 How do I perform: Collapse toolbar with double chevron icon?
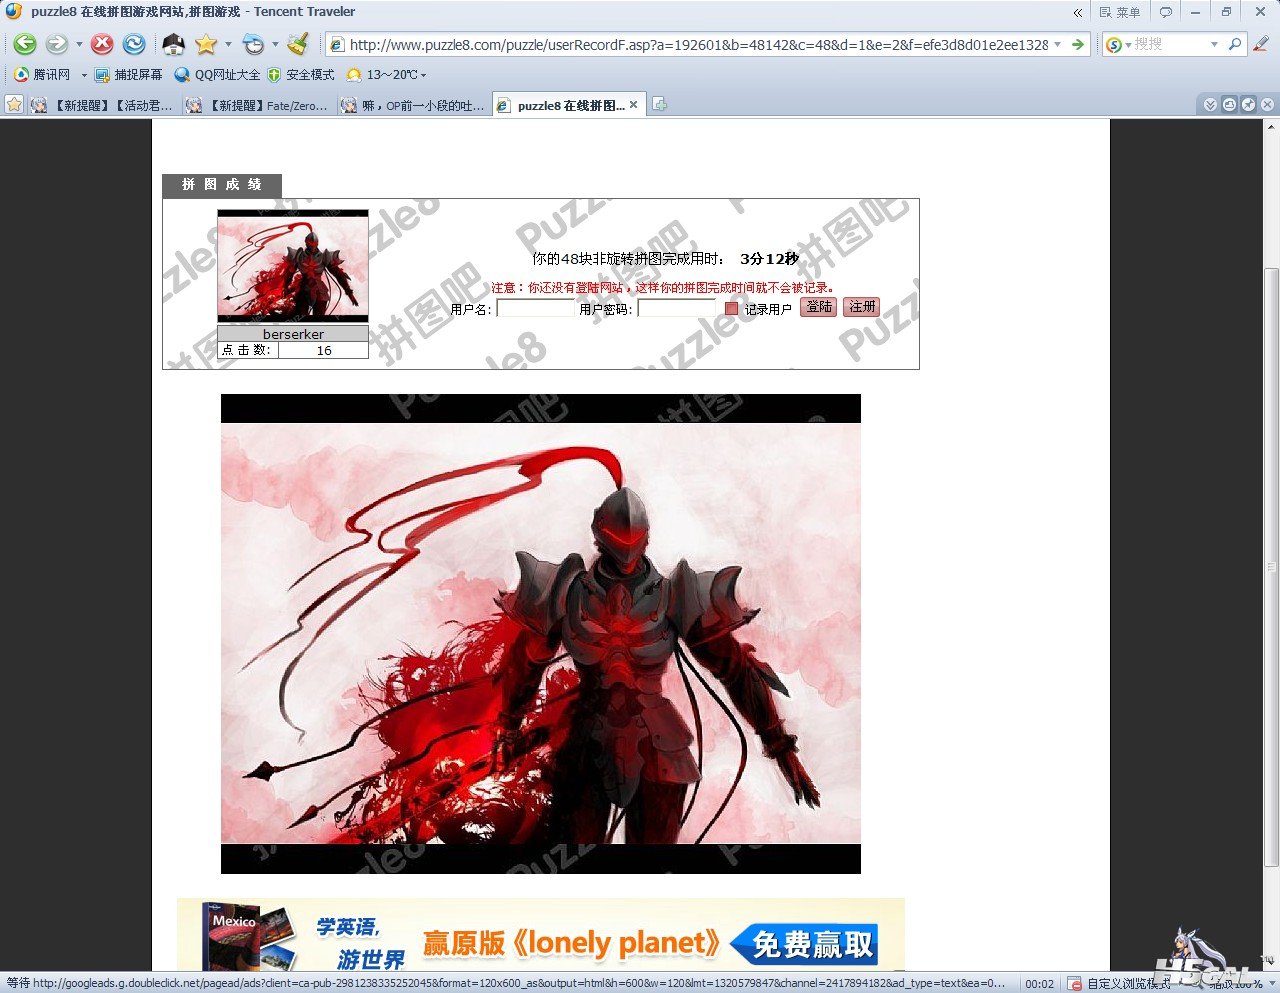click(x=1078, y=12)
